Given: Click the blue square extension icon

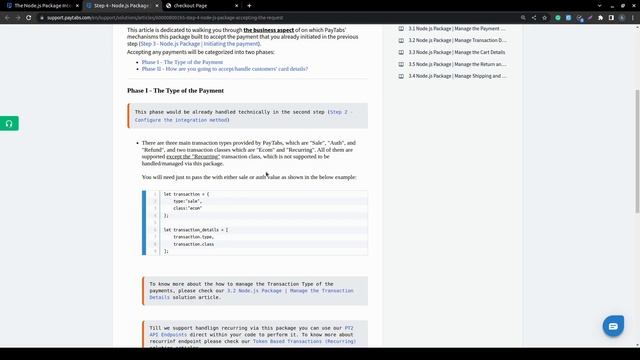Looking at the screenshot, I should (568, 18).
